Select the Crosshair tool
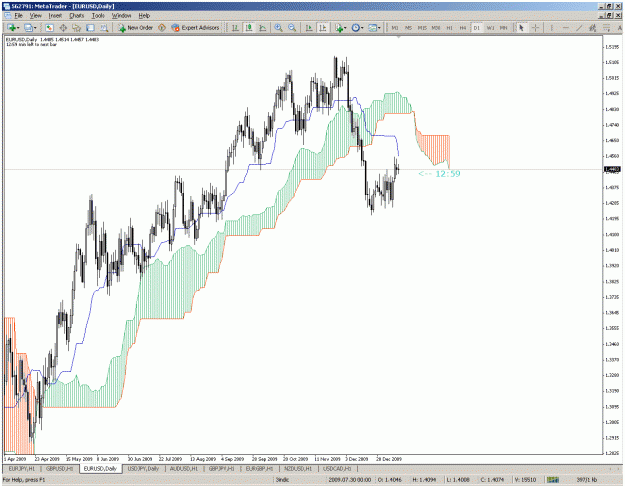Screen dimensions: 625x486 coord(535,28)
